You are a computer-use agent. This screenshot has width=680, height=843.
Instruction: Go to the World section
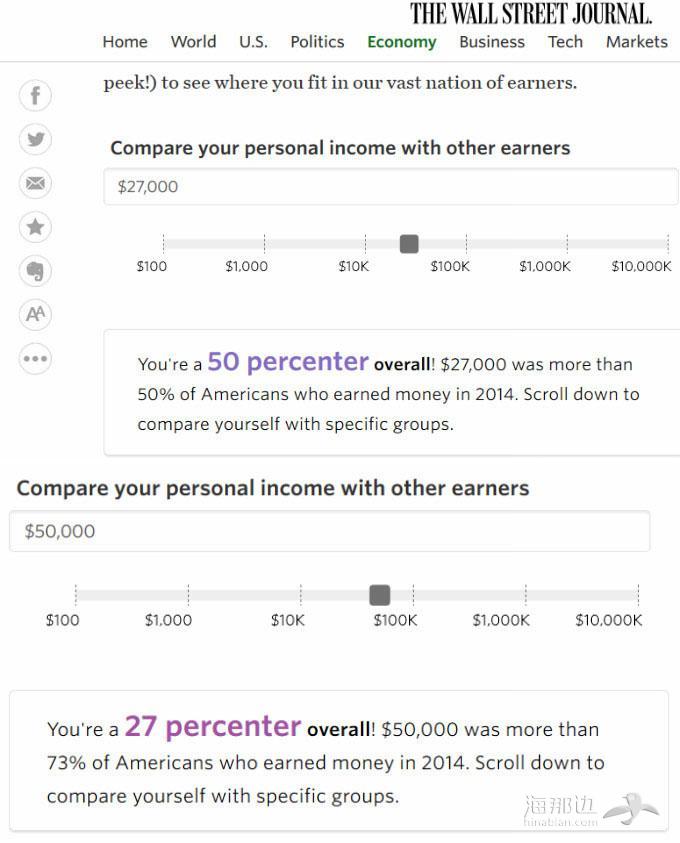[194, 42]
